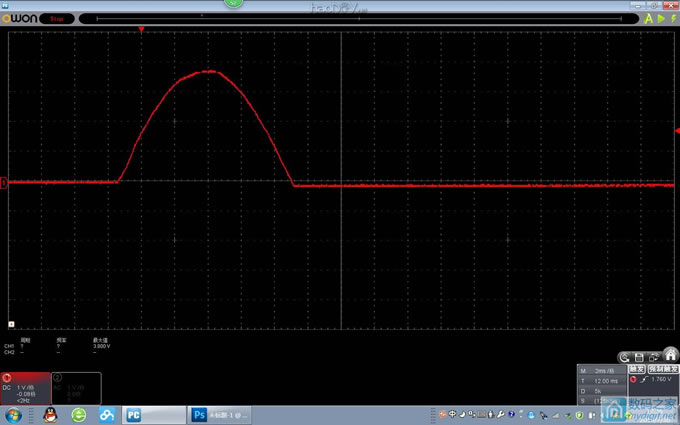Select the 触发 trigger tab
The width and height of the screenshot is (680, 425).
coord(637,368)
